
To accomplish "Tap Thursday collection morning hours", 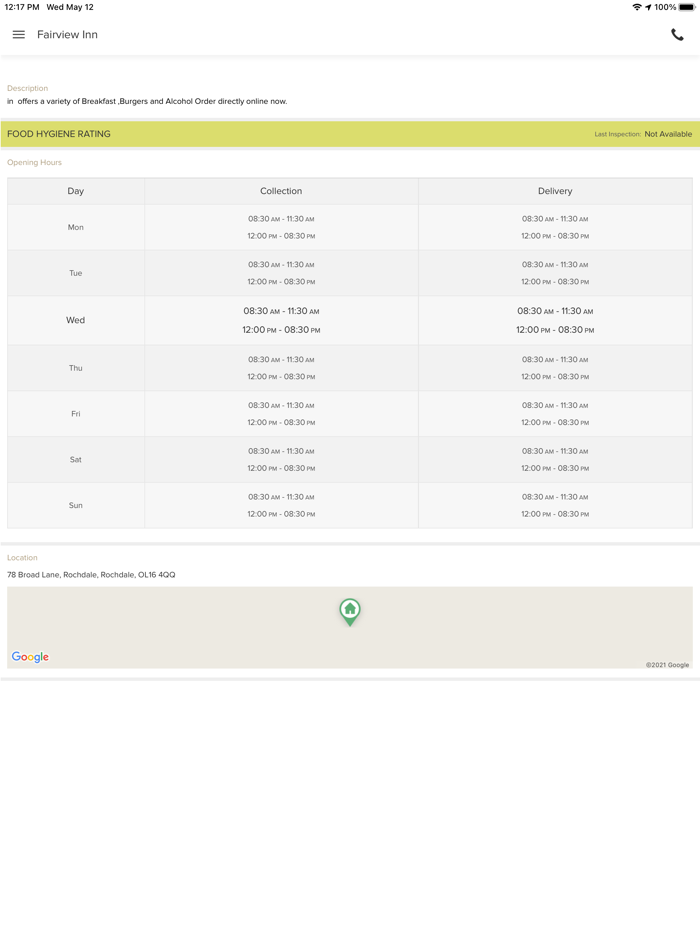I will pyautogui.click(x=281, y=359).
